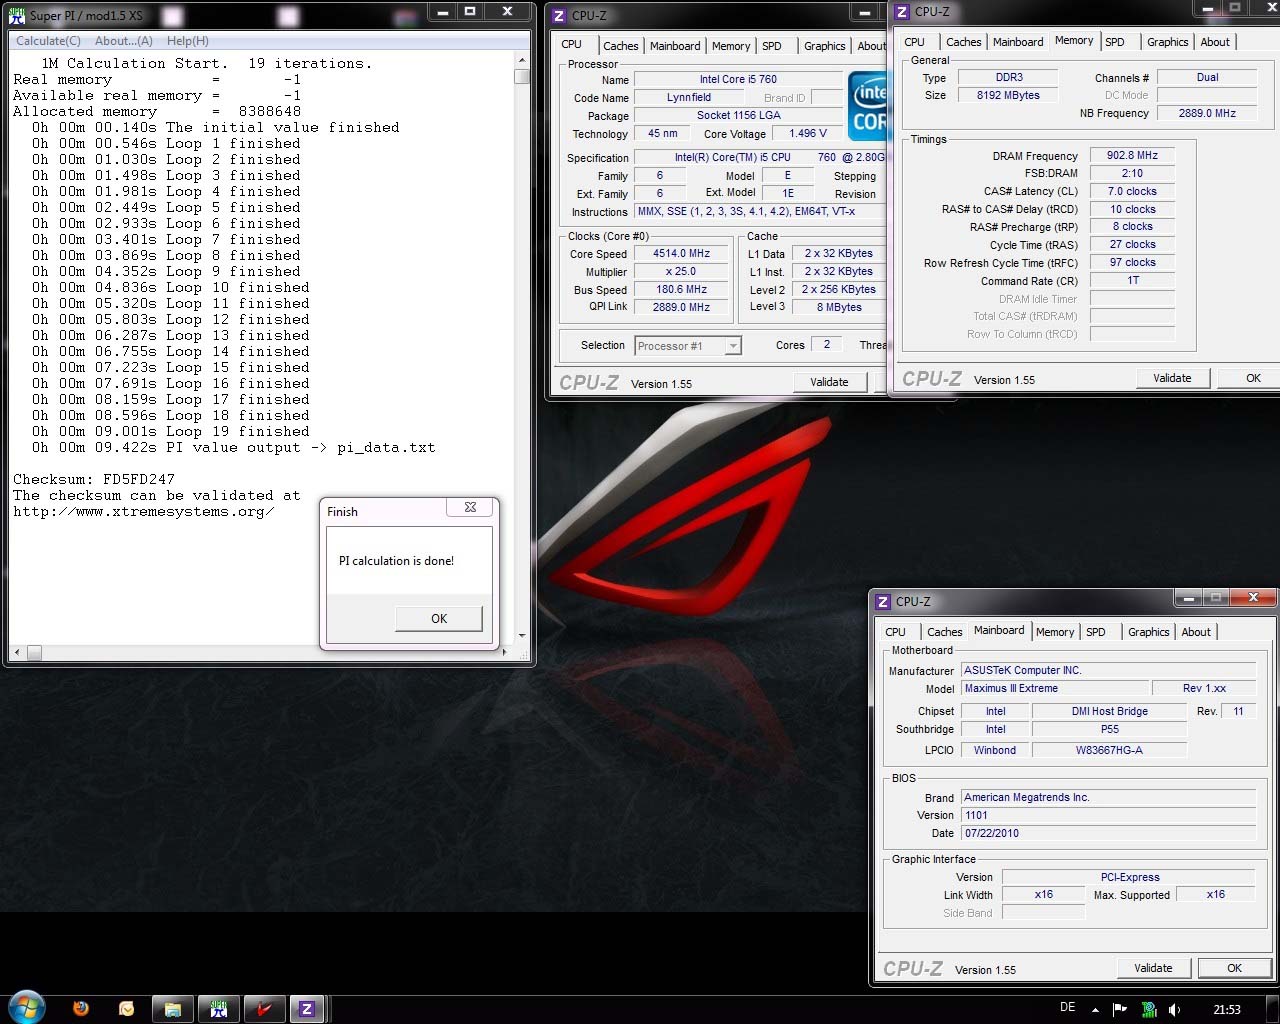The image size is (1280, 1024).
Task: Open the About...(A) menu in Super PI
Action: click(124, 41)
